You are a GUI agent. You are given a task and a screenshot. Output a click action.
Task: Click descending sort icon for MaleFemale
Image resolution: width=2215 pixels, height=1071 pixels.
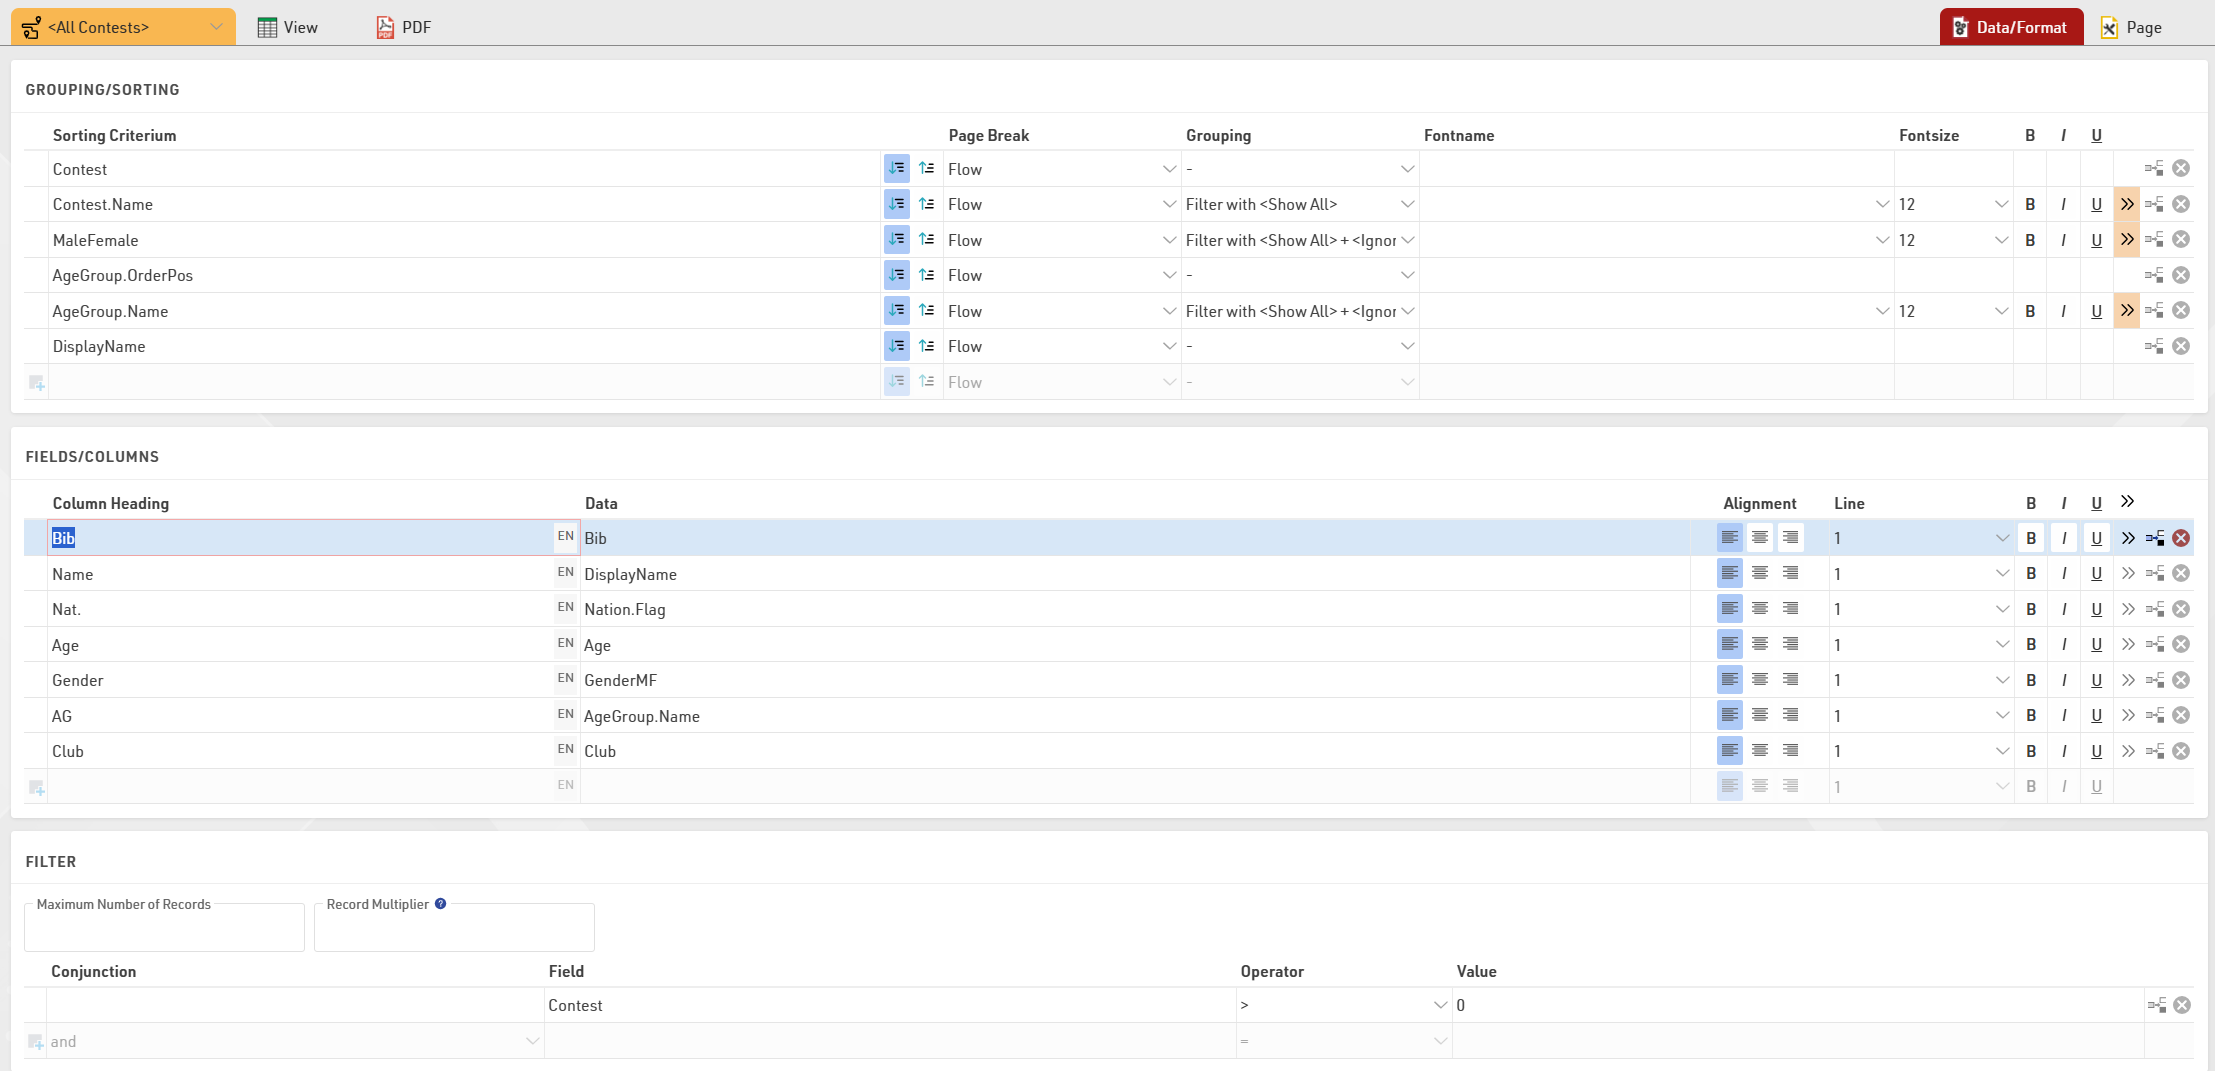click(927, 240)
